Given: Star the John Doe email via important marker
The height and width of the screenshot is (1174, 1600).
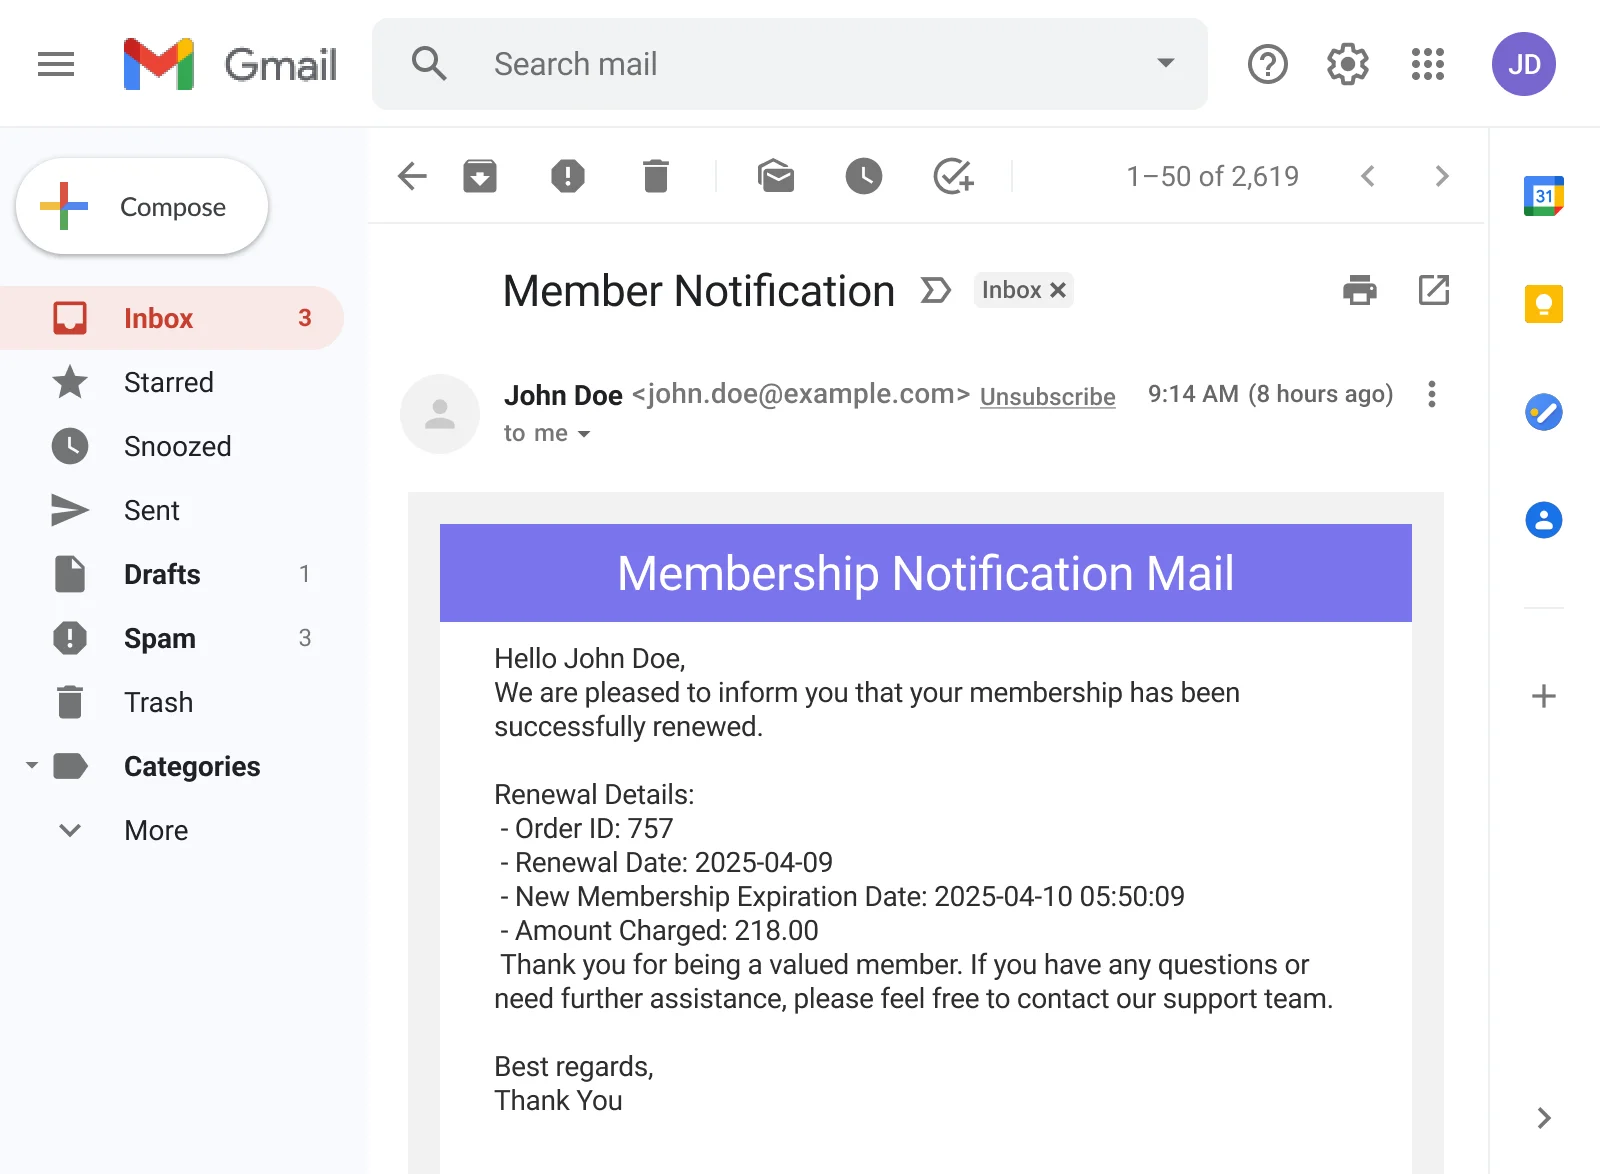Looking at the screenshot, I should (935, 290).
